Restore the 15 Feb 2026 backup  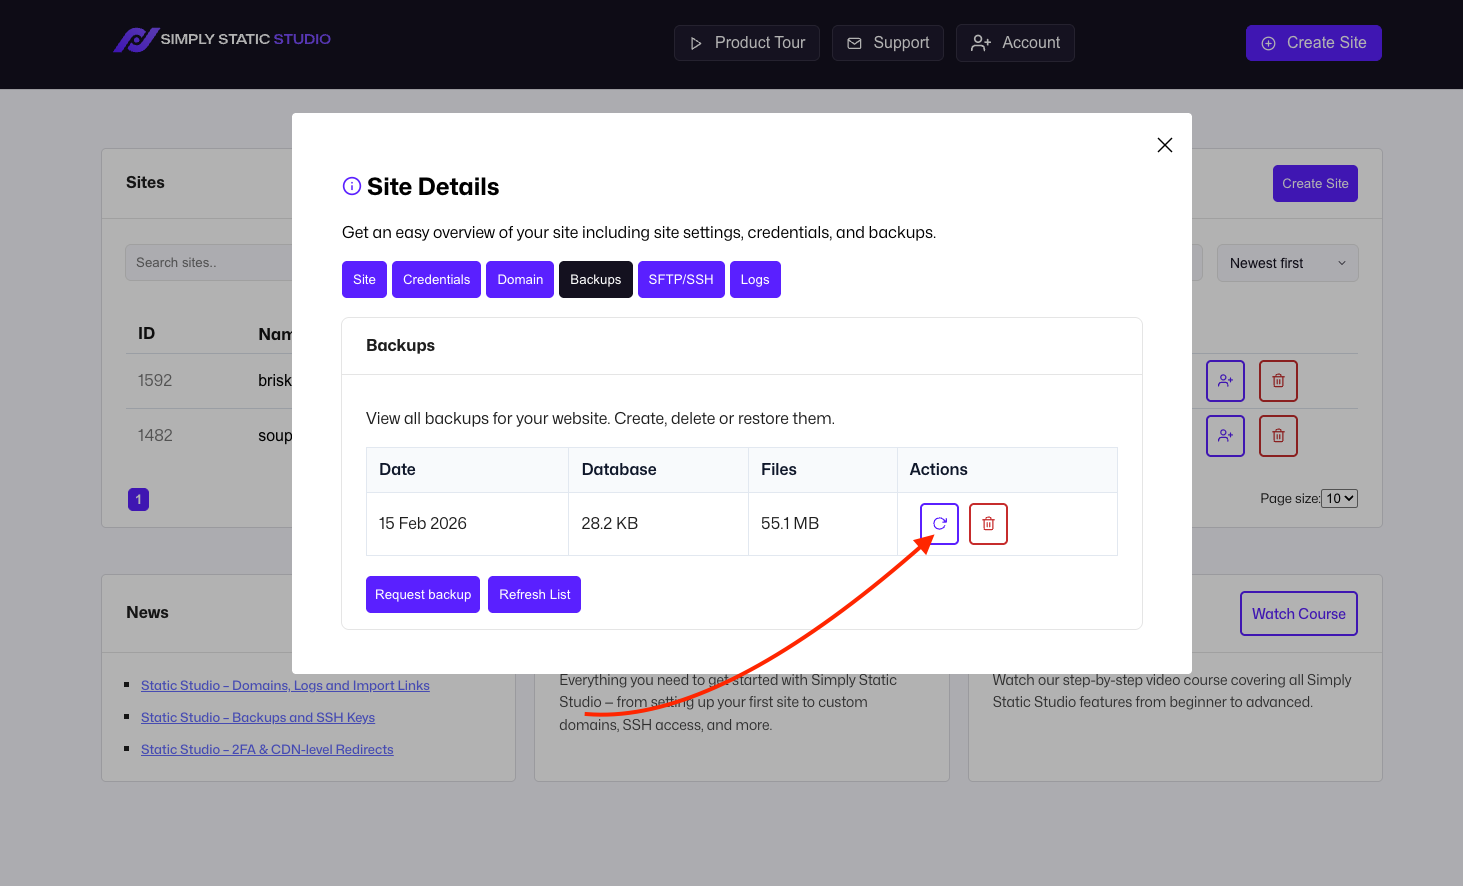point(939,524)
